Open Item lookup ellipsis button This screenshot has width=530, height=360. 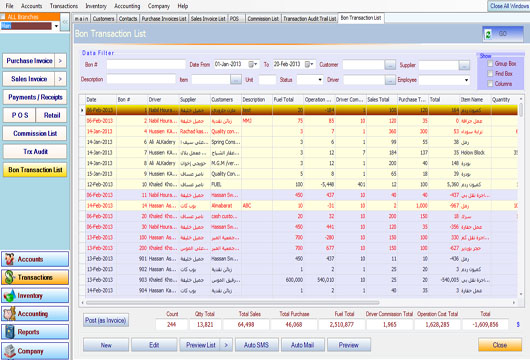[236, 80]
